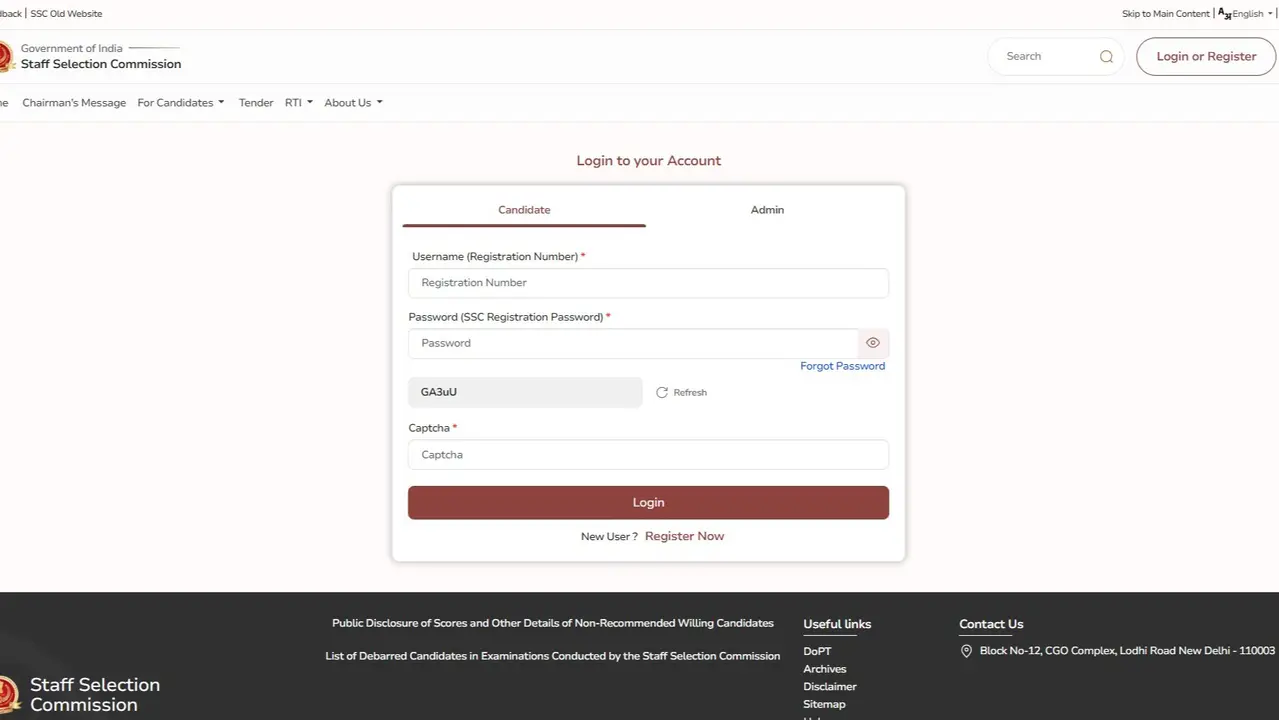Click inside the Captcha input field

(648, 454)
